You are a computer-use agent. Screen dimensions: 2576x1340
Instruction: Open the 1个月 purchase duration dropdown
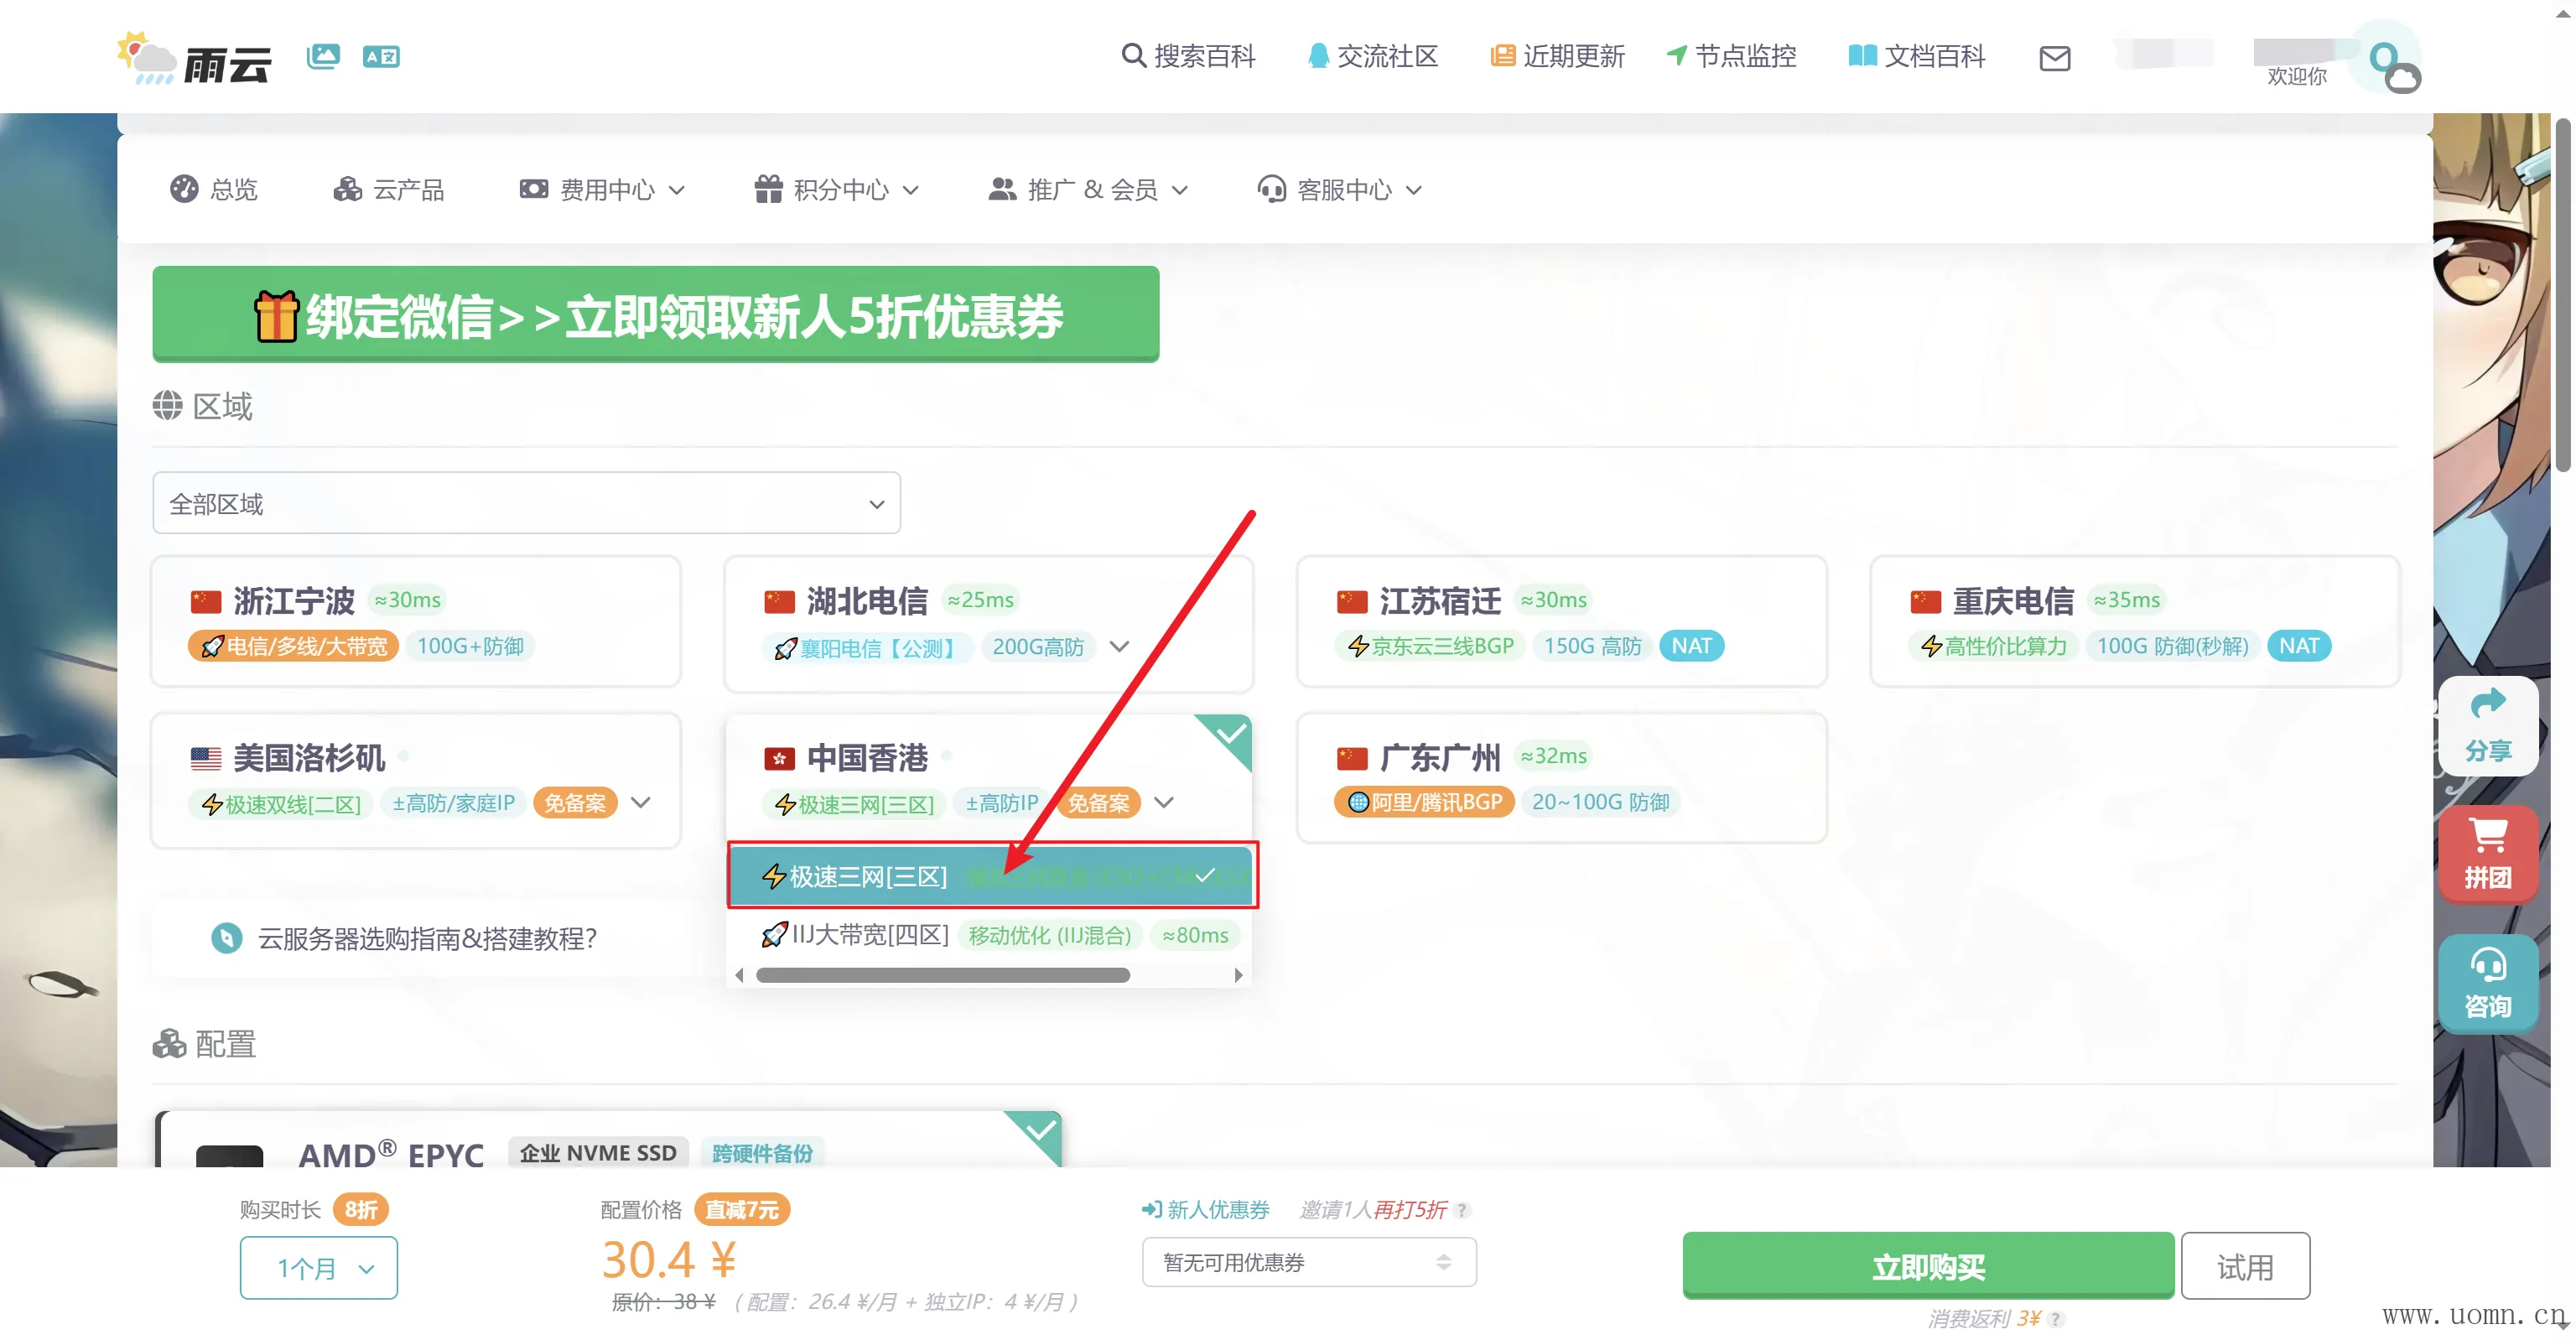(x=318, y=1268)
